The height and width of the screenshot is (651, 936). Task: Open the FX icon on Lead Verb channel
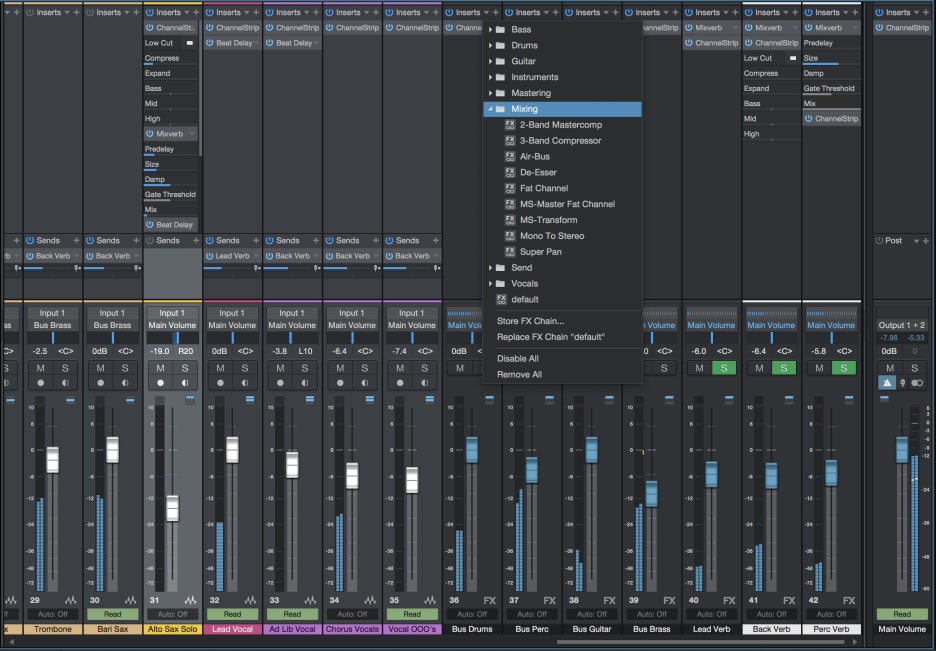729,600
